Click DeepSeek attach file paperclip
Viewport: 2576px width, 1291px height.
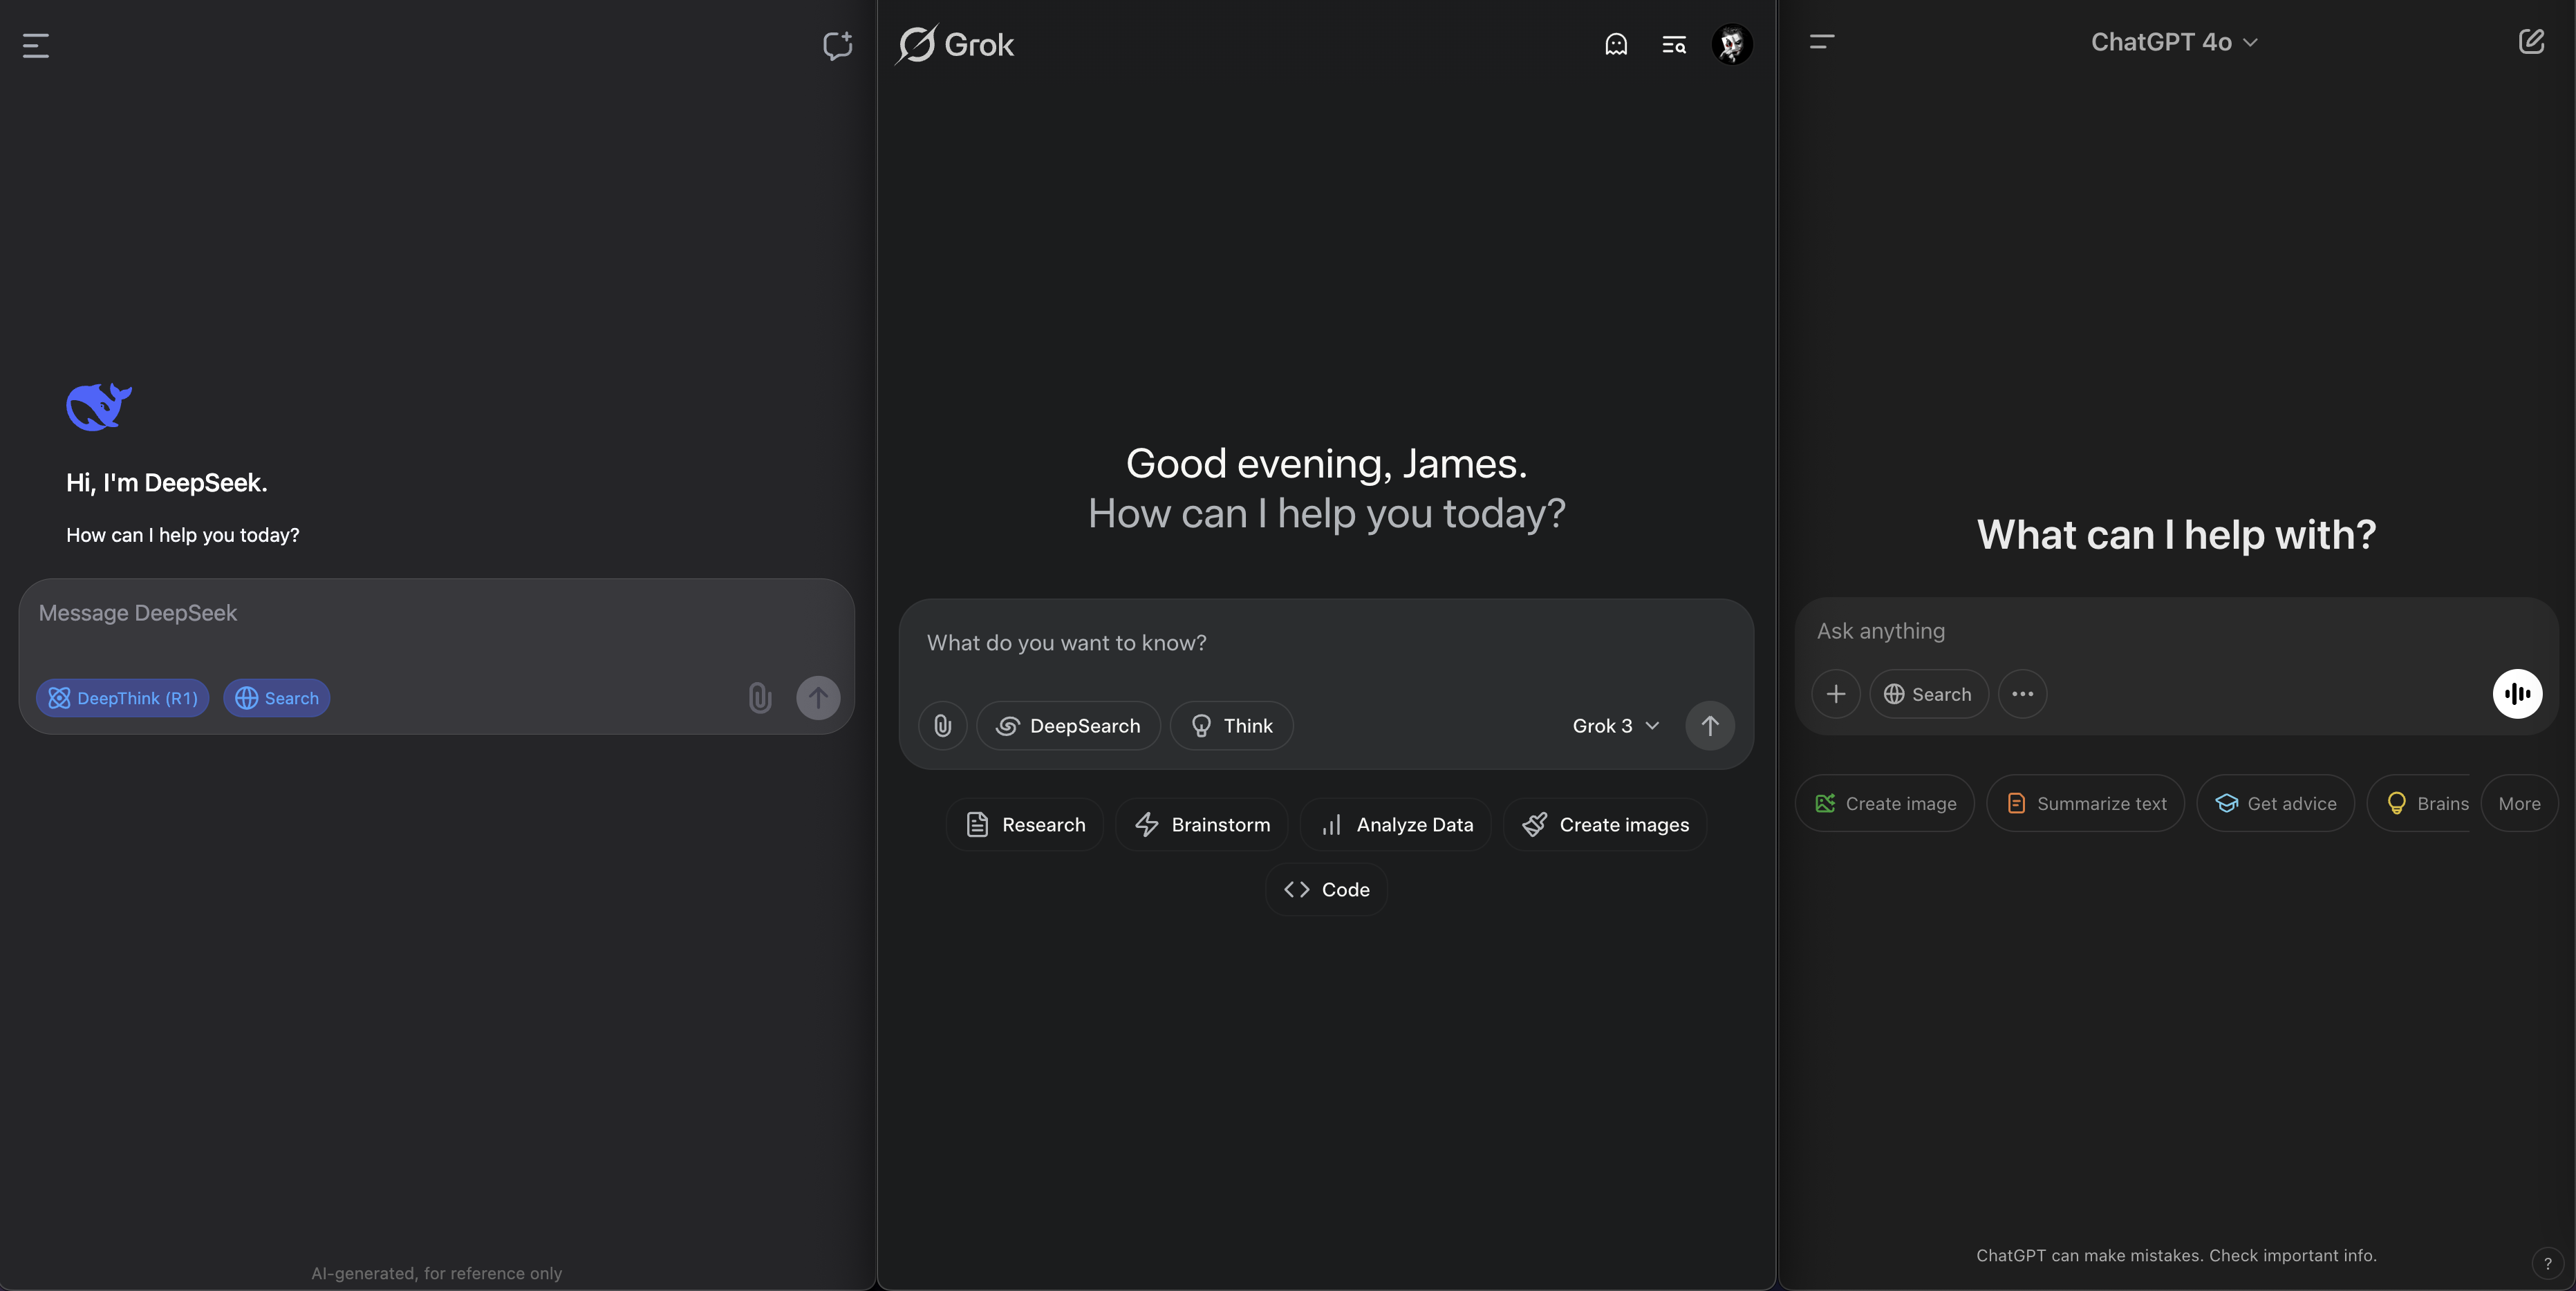[759, 697]
